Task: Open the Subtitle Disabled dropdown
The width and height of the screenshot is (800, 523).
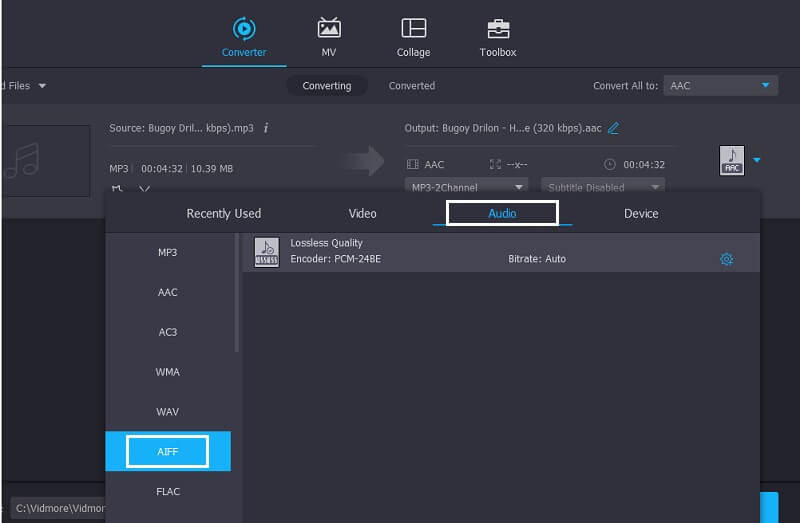Action: 603,187
